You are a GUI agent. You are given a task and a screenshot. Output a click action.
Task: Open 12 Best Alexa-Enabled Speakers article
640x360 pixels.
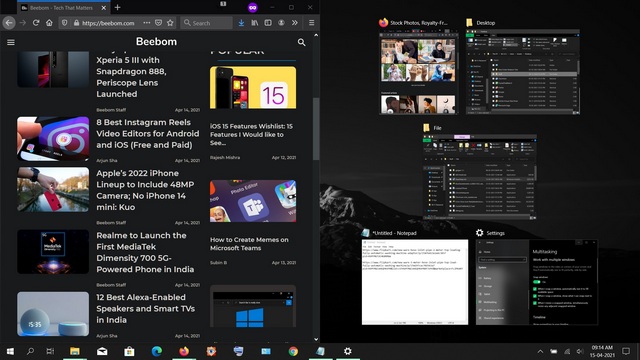pos(145,309)
